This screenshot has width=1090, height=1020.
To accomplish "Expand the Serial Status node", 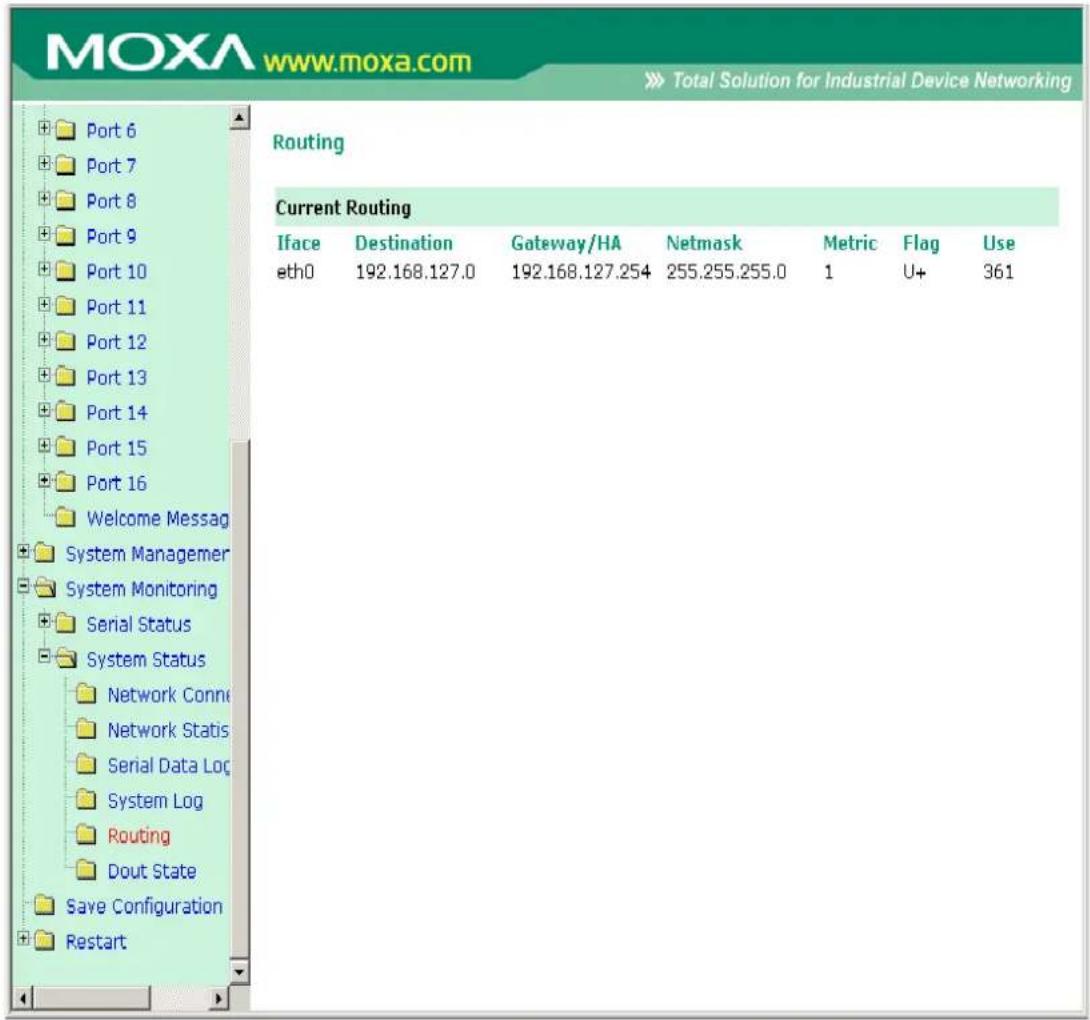I will point(44,622).
